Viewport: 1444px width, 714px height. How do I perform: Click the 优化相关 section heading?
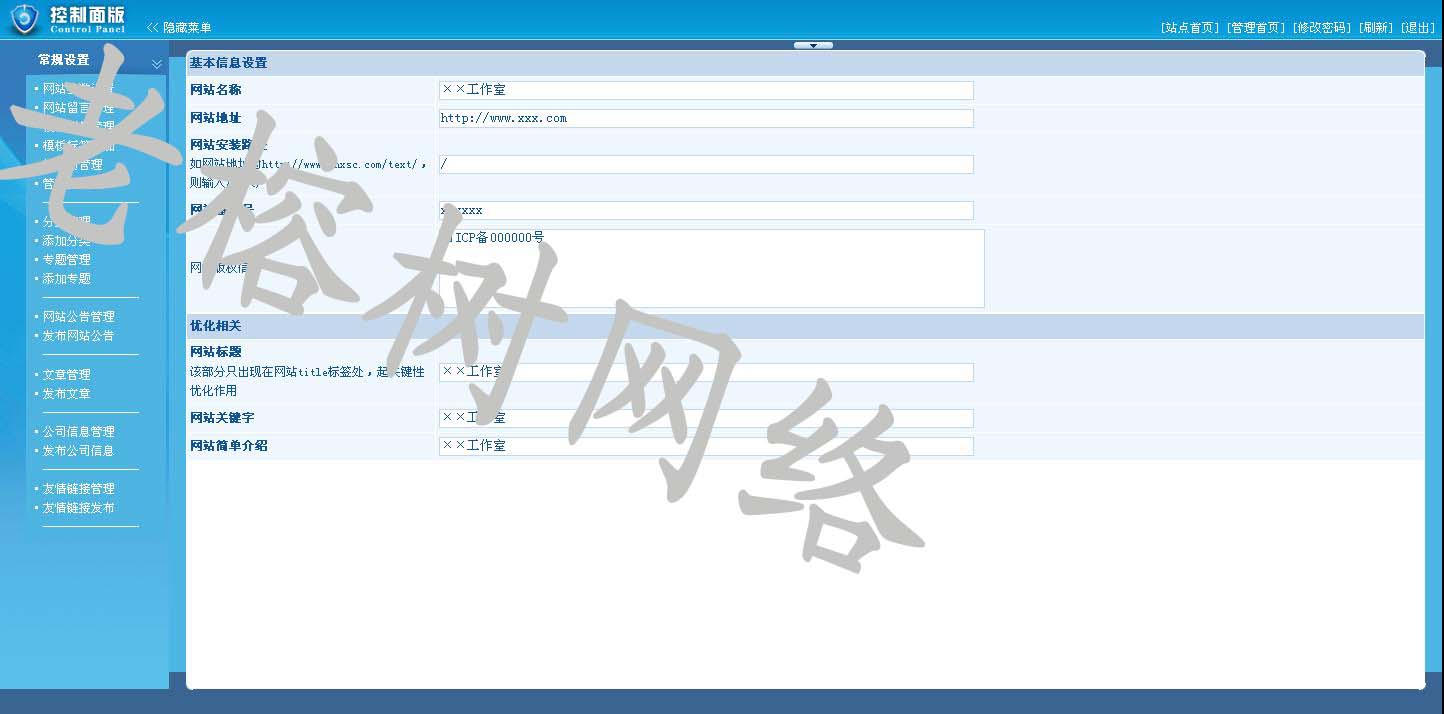[x=216, y=326]
